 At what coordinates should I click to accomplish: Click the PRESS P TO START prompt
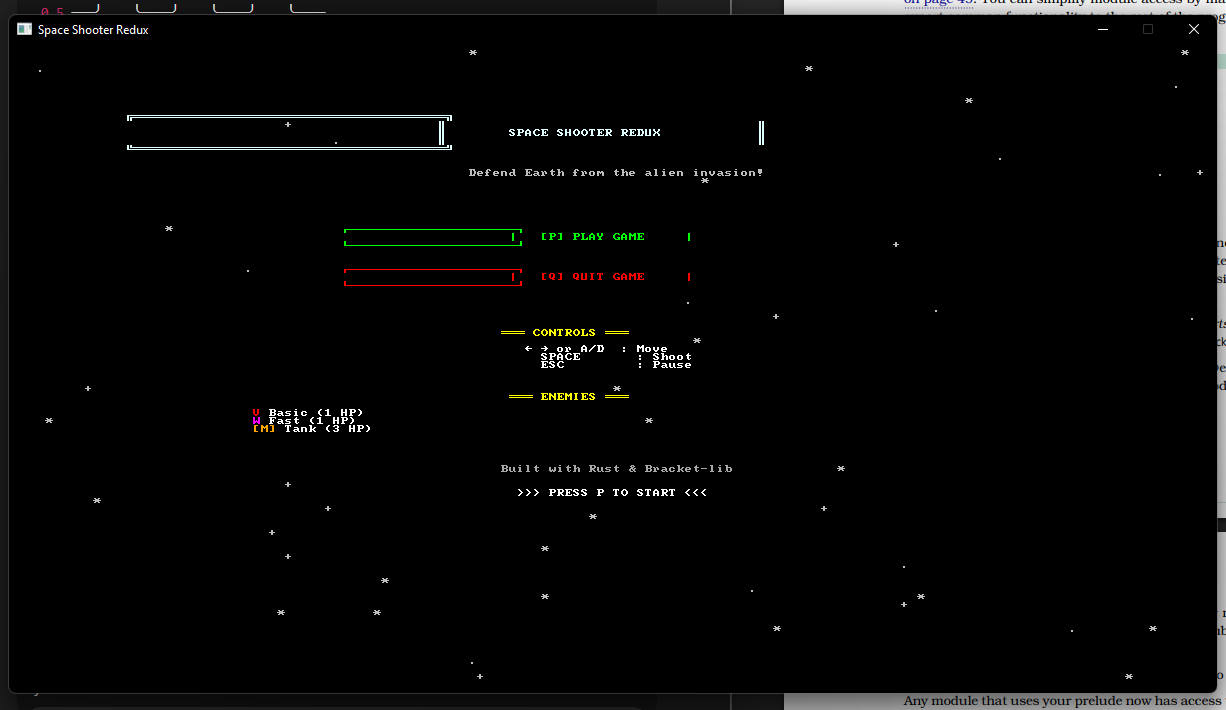point(612,491)
